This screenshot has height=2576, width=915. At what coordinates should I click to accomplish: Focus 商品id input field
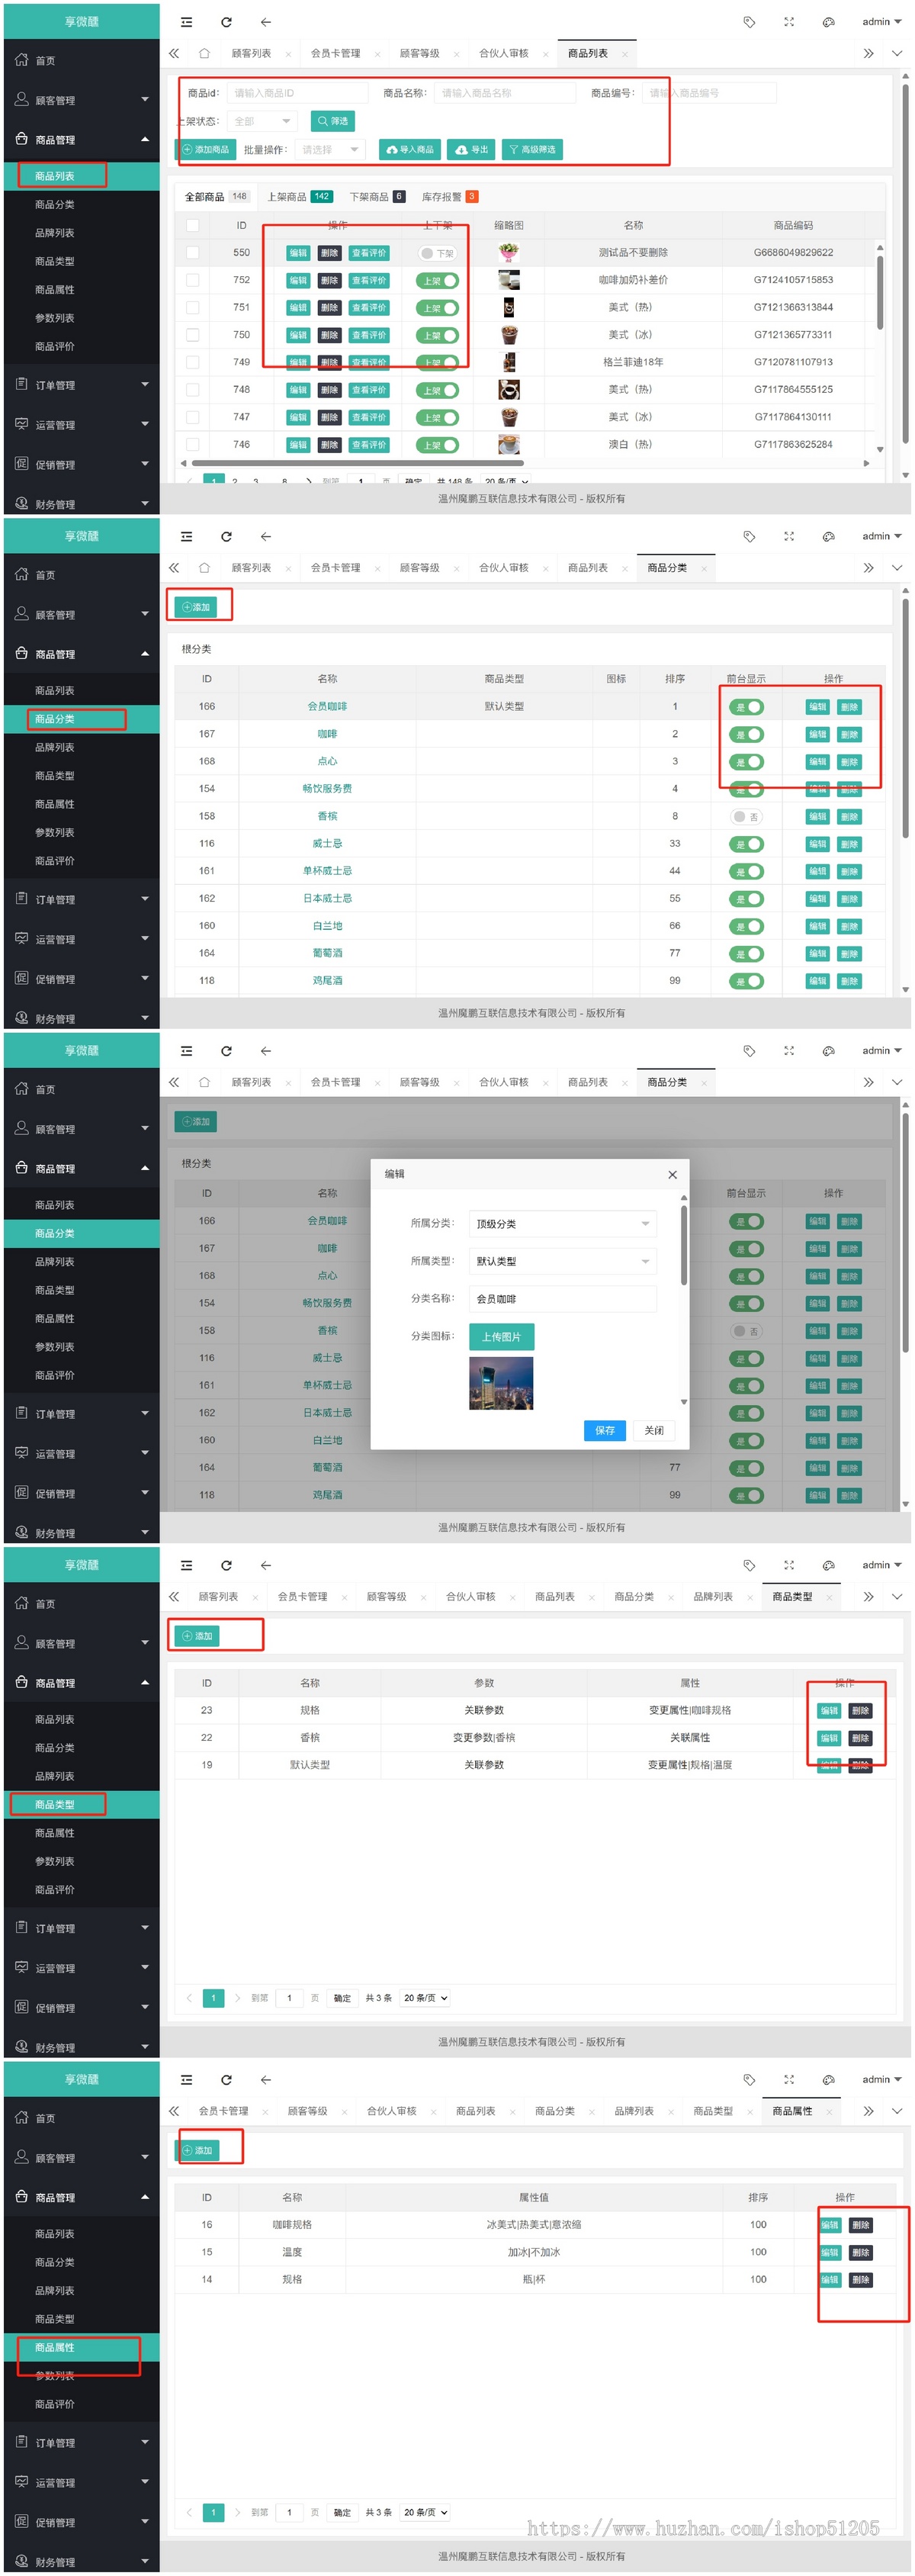(x=297, y=93)
